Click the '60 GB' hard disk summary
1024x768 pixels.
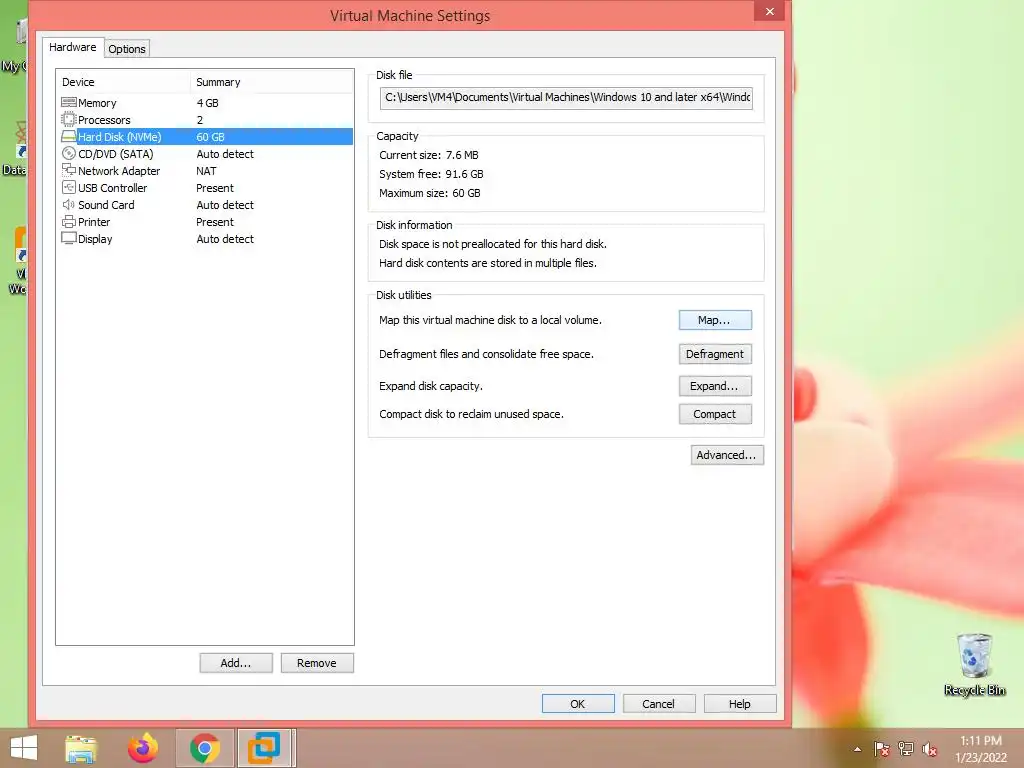[210, 137]
